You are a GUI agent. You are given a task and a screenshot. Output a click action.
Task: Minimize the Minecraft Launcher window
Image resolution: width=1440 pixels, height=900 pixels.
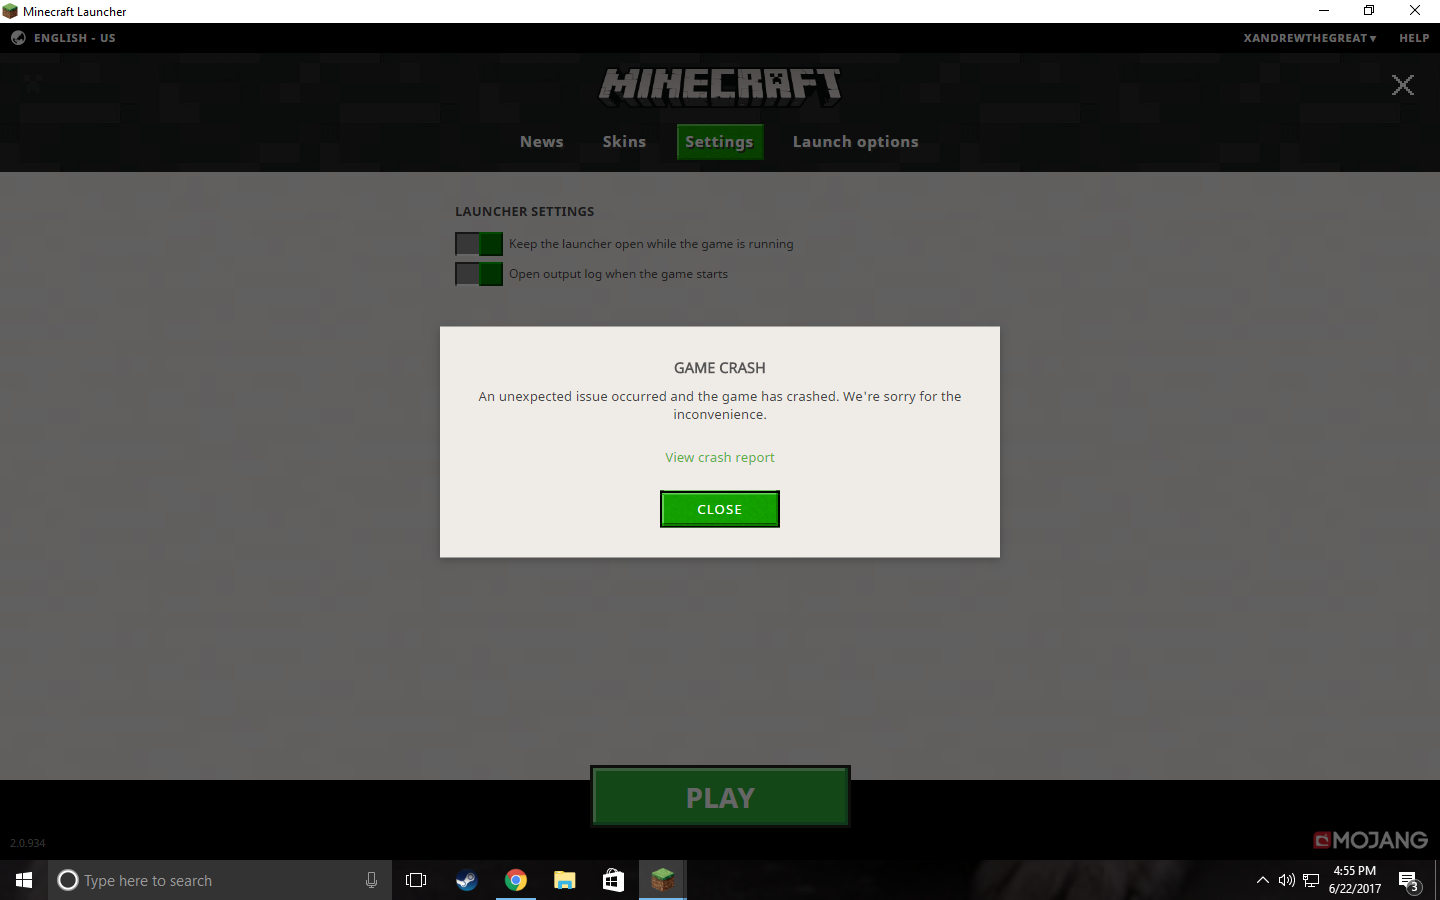point(1324,11)
